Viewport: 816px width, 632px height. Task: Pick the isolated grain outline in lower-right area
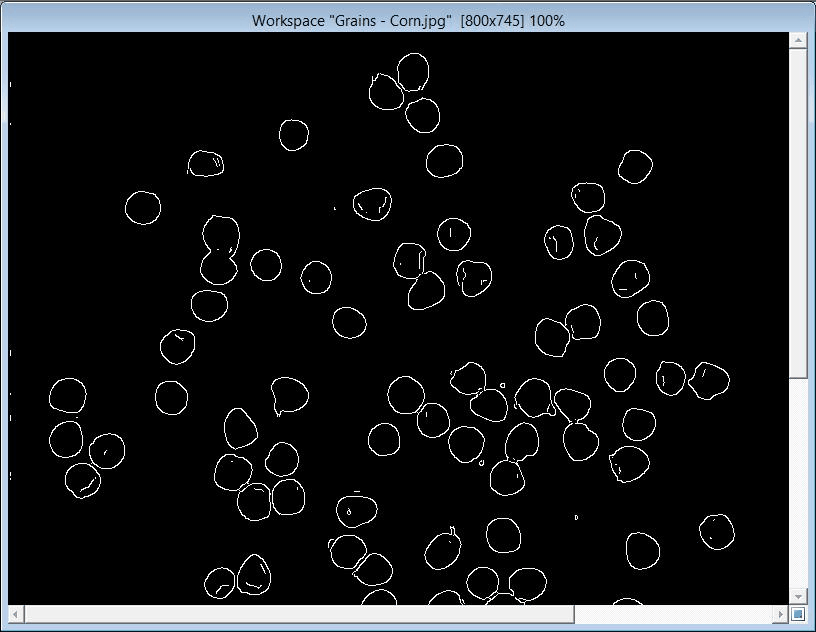tap(716, 531)
